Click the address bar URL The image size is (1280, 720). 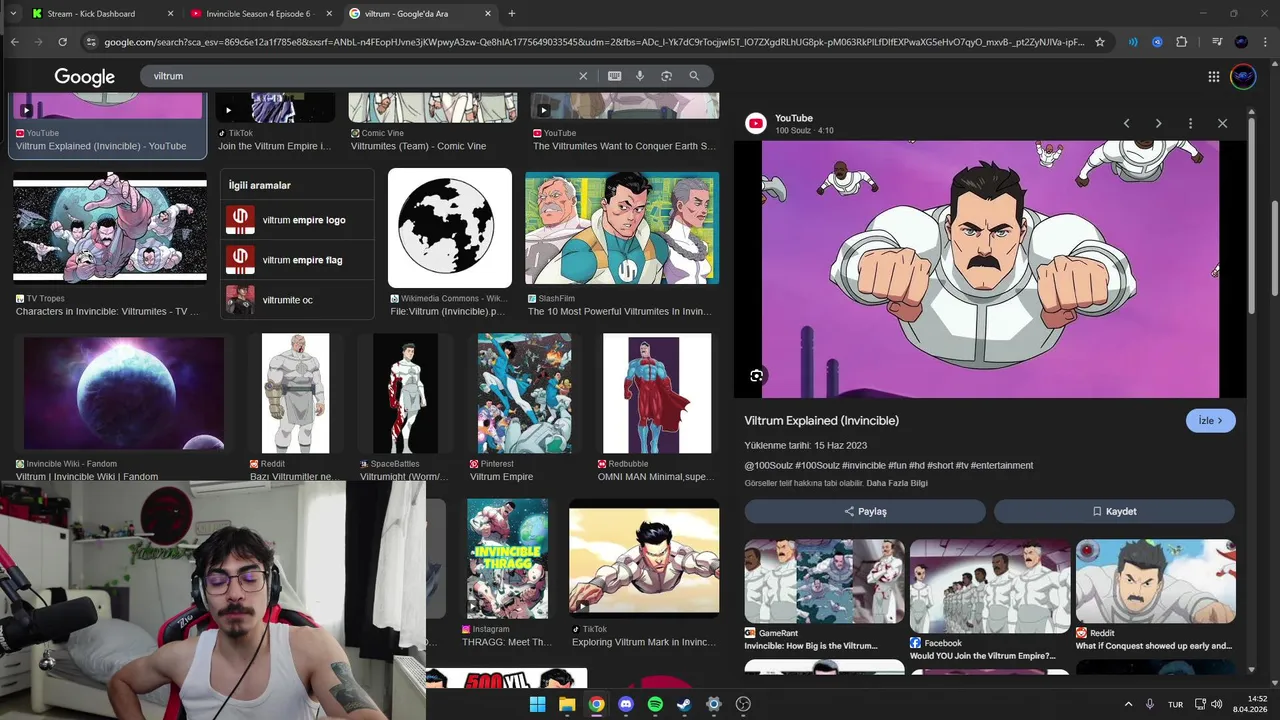click(x=594, y=42)
